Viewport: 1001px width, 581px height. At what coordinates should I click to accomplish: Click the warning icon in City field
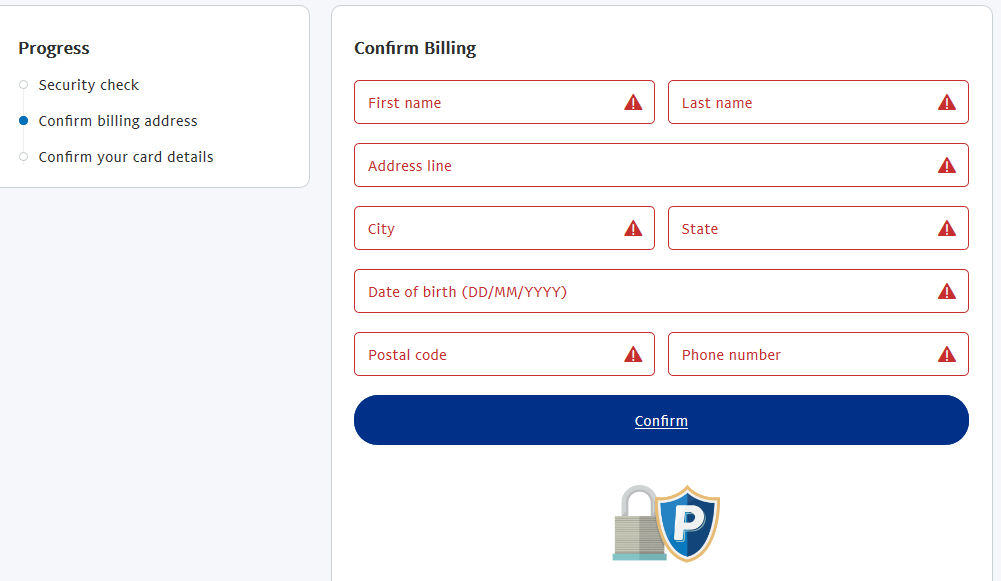point(633,229)
